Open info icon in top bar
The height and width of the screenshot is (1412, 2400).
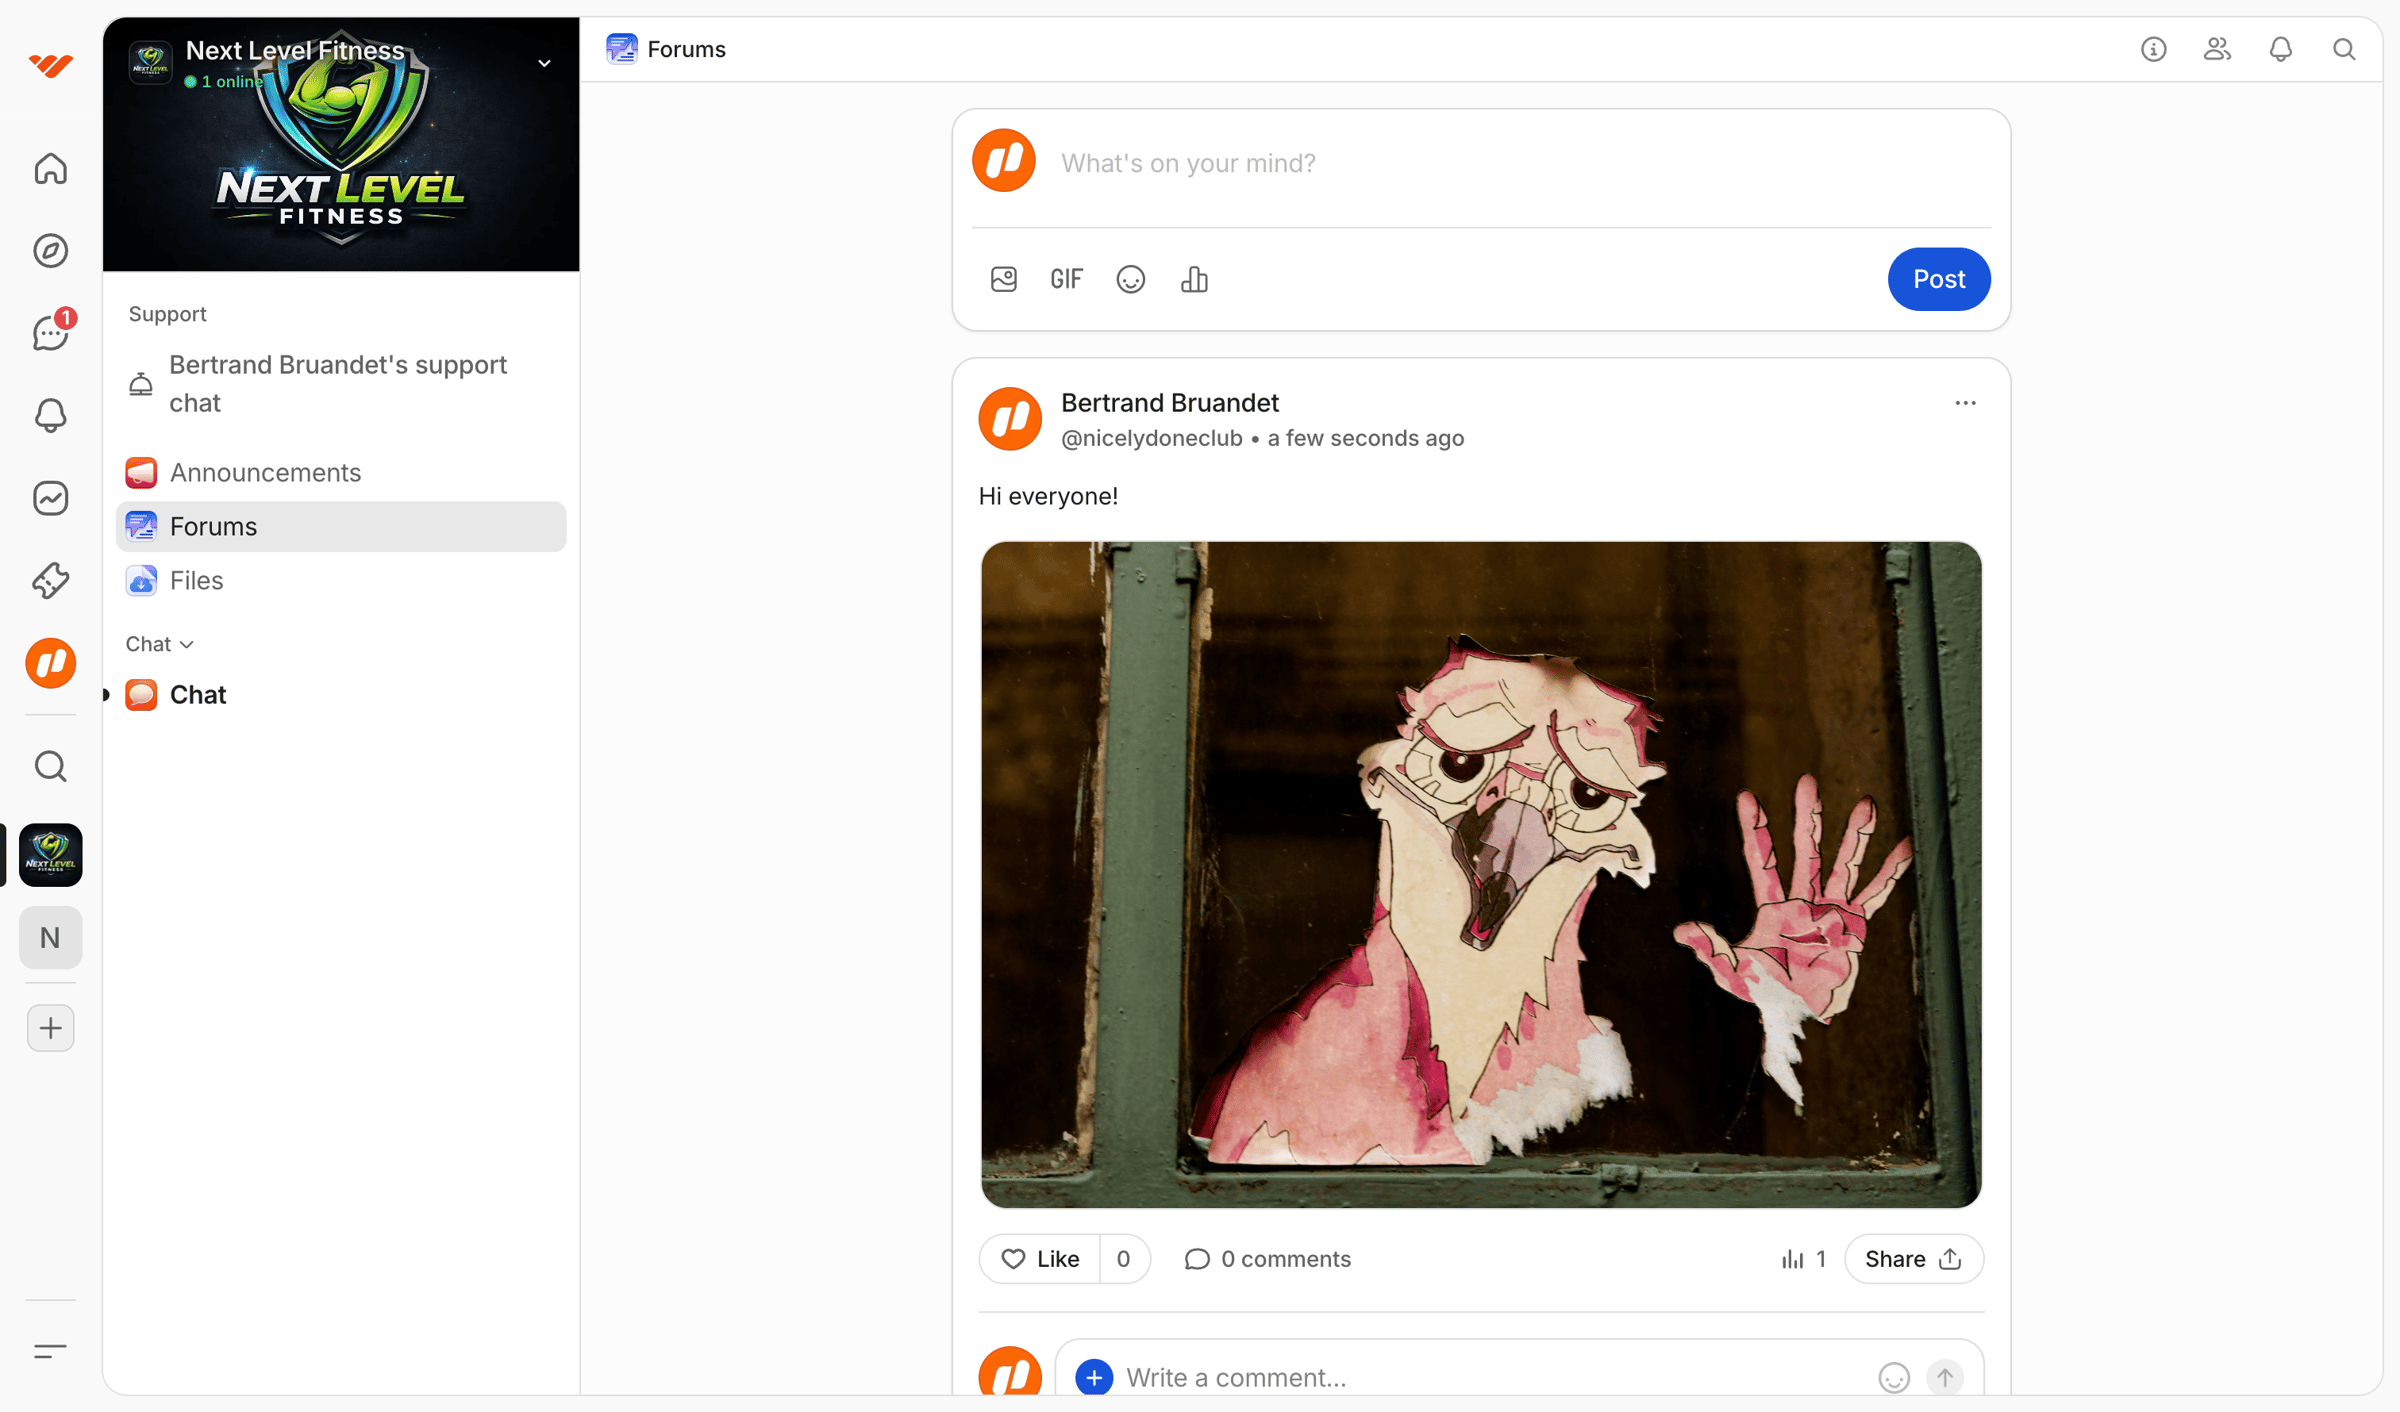2153,49
